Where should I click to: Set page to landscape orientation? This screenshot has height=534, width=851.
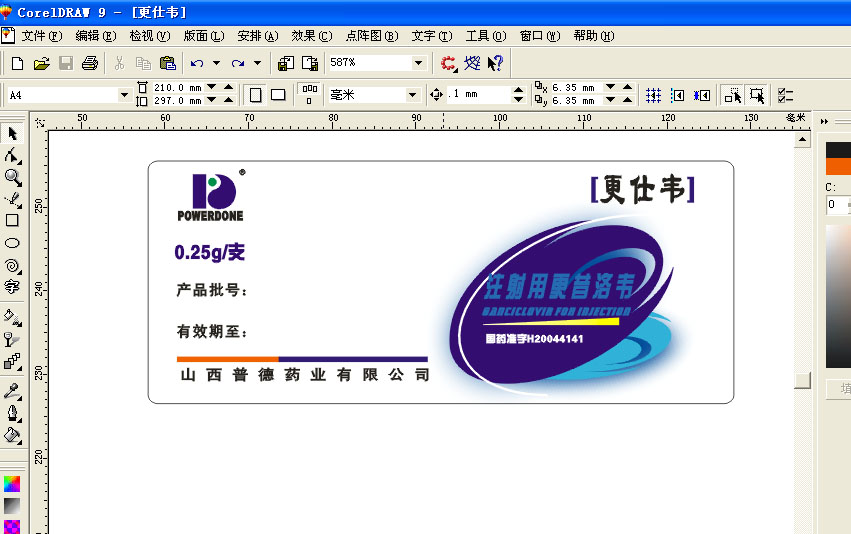tap(278, 96)
